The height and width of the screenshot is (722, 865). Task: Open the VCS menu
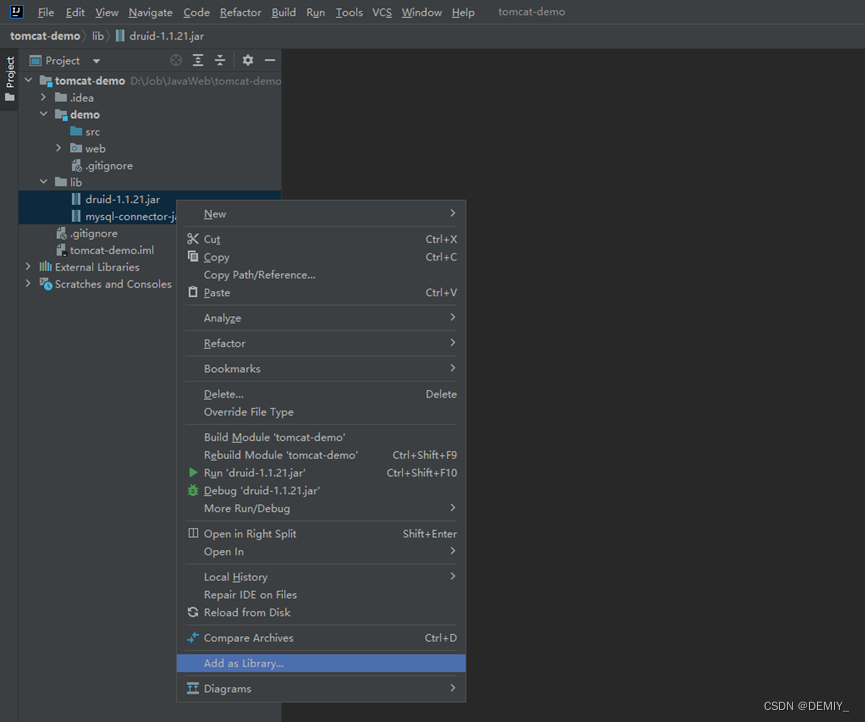tap(382, 12)
